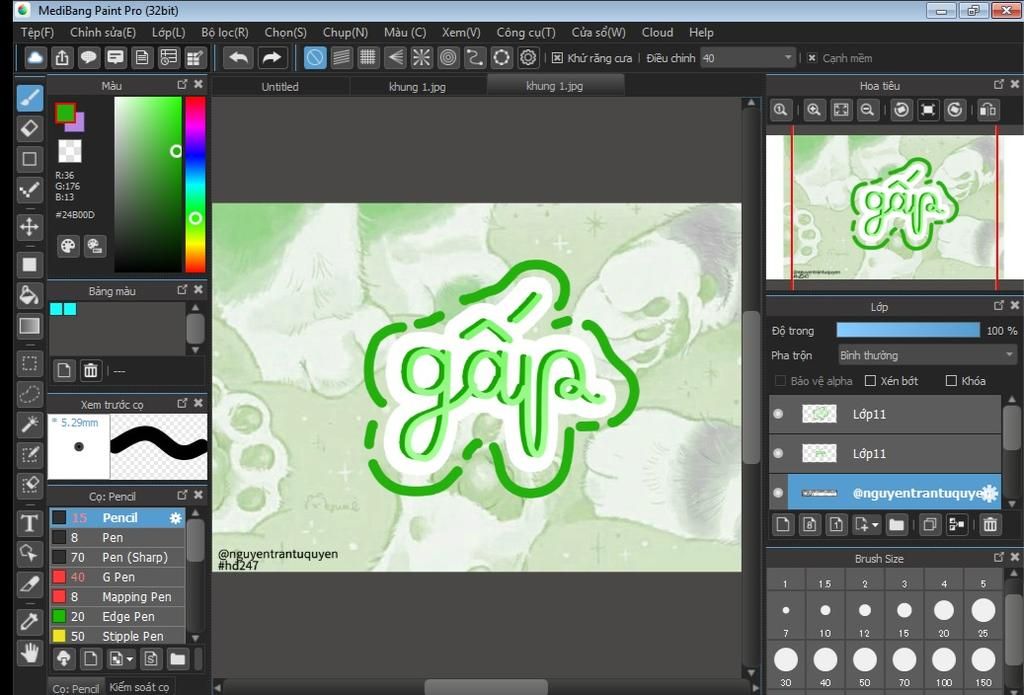Select the Mapping Pen brush

tap(118, 596)
